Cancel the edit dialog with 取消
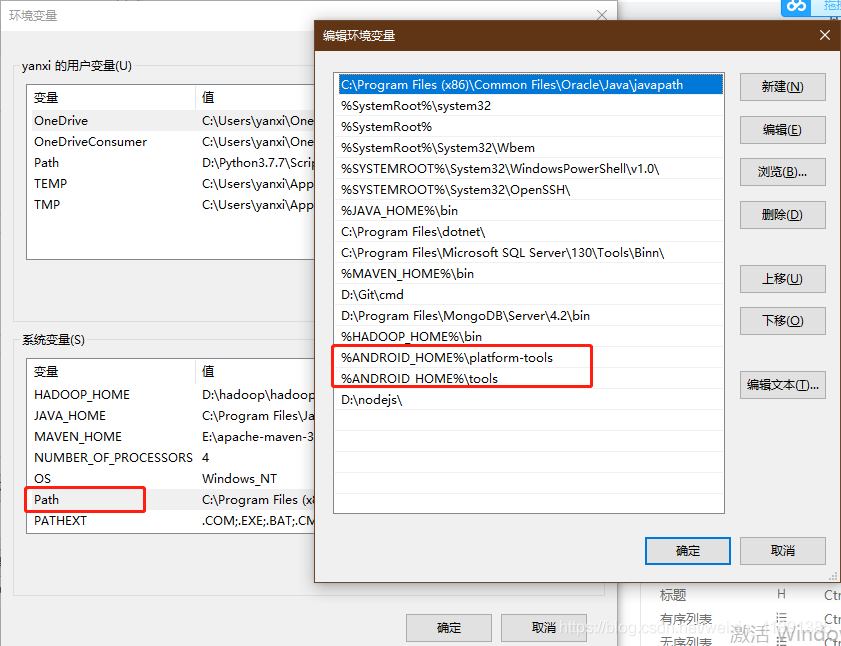841x646 pixels. coord(782,551)
